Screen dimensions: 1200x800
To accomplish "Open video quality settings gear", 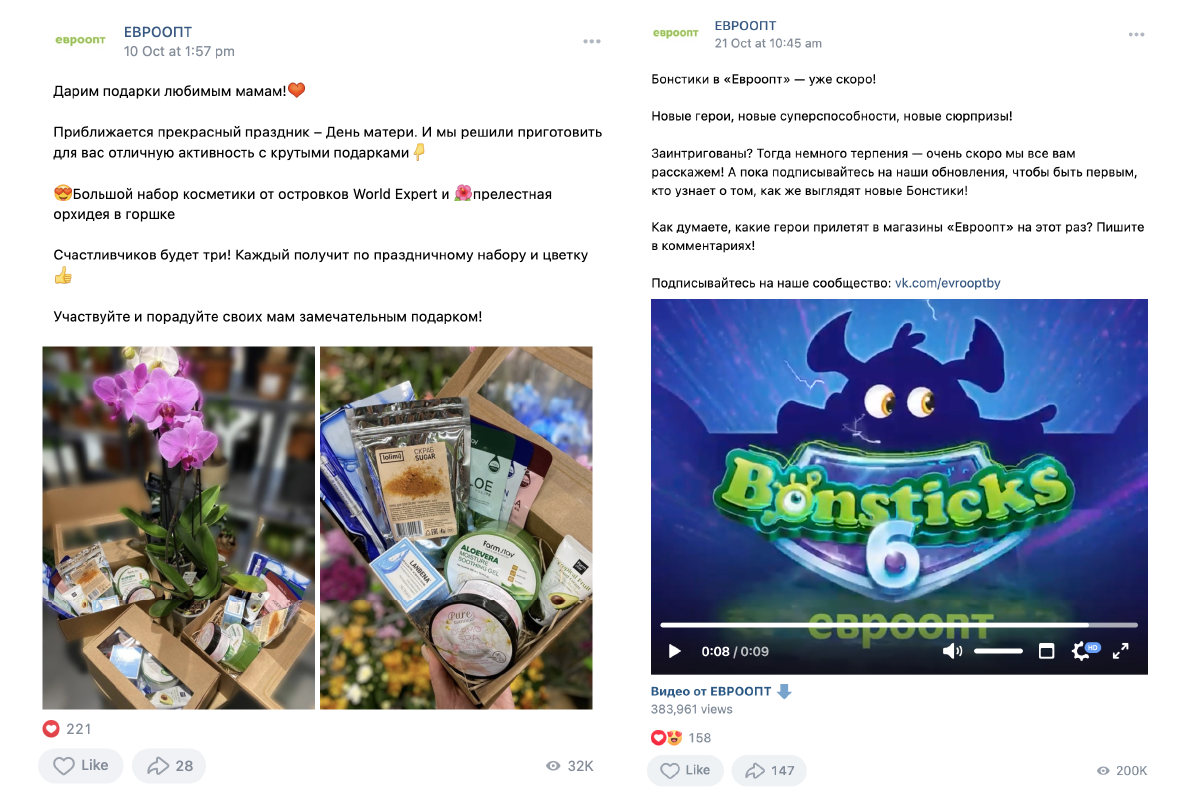I will click(1080, 651).
